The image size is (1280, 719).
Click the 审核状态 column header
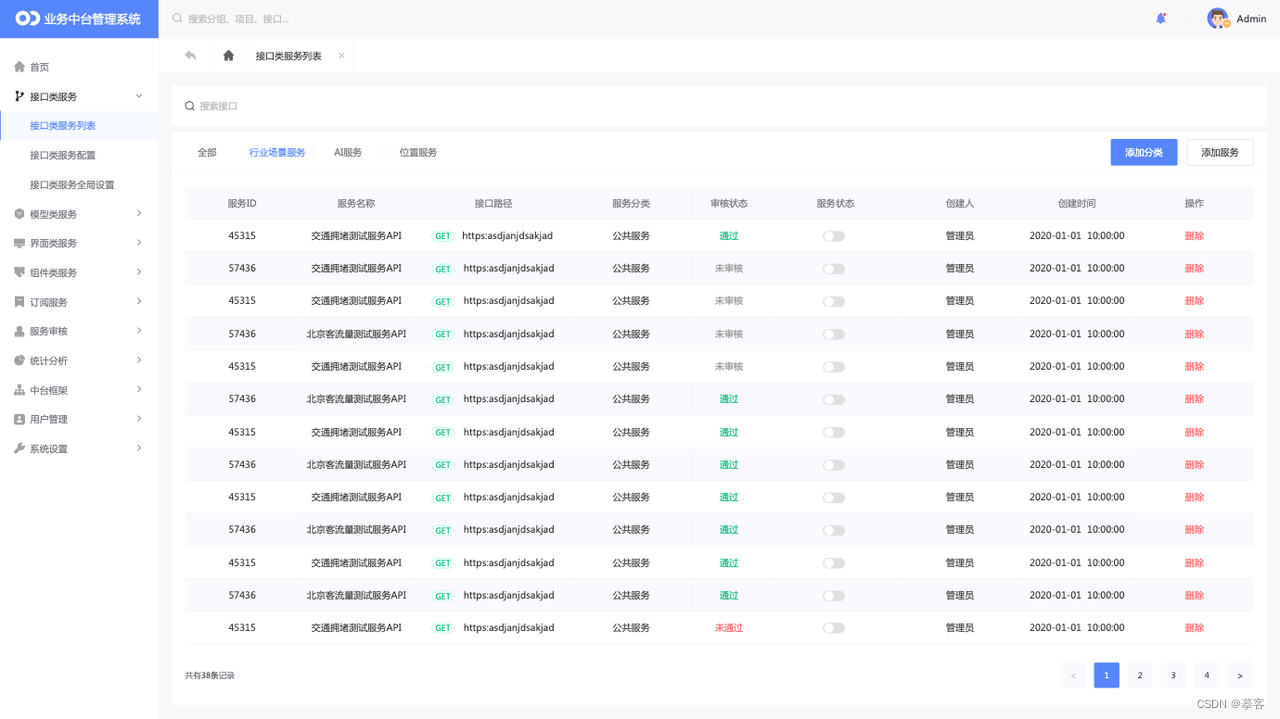pyautogui.click(x=728, y=203)
